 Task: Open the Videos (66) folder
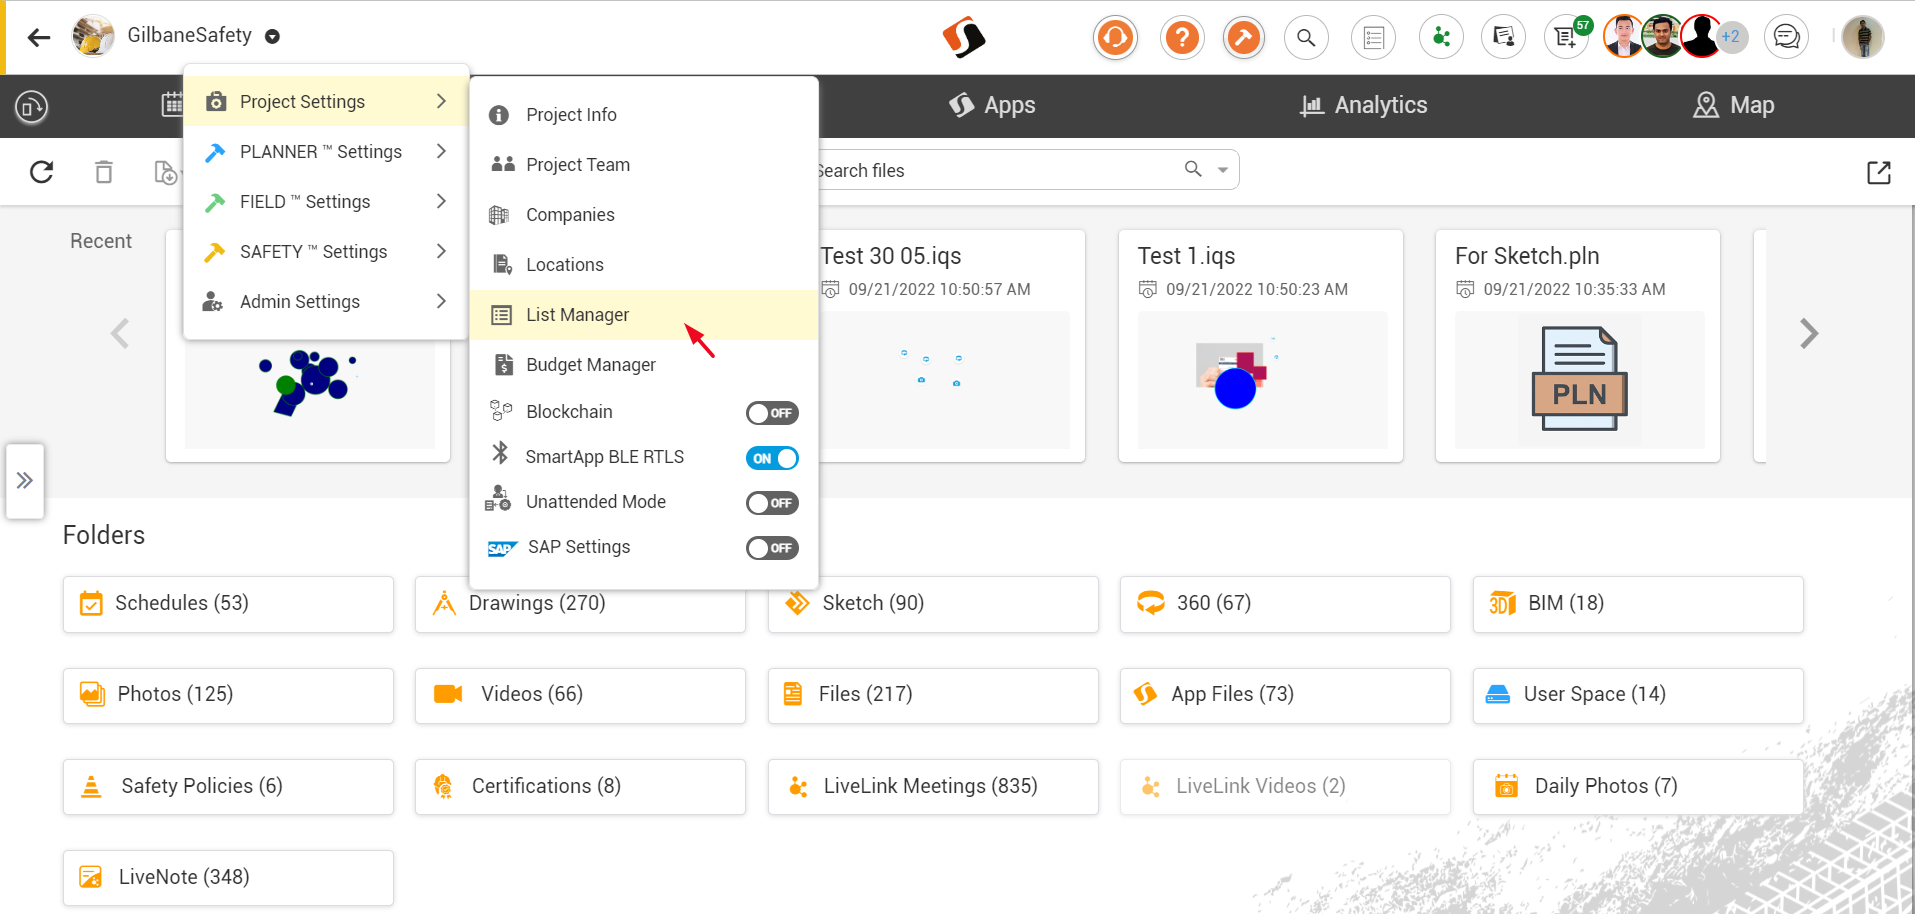click(580, 695)
